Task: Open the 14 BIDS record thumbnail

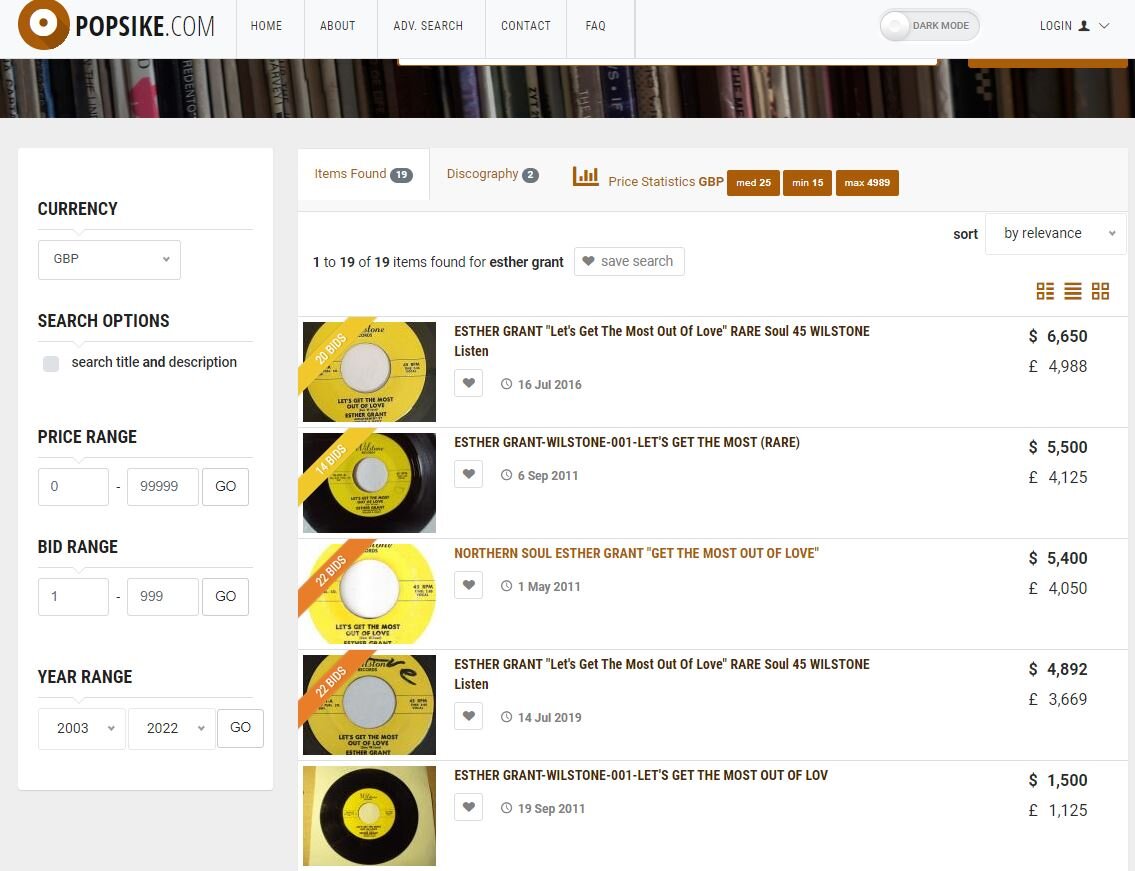Action: click(369, 482)
